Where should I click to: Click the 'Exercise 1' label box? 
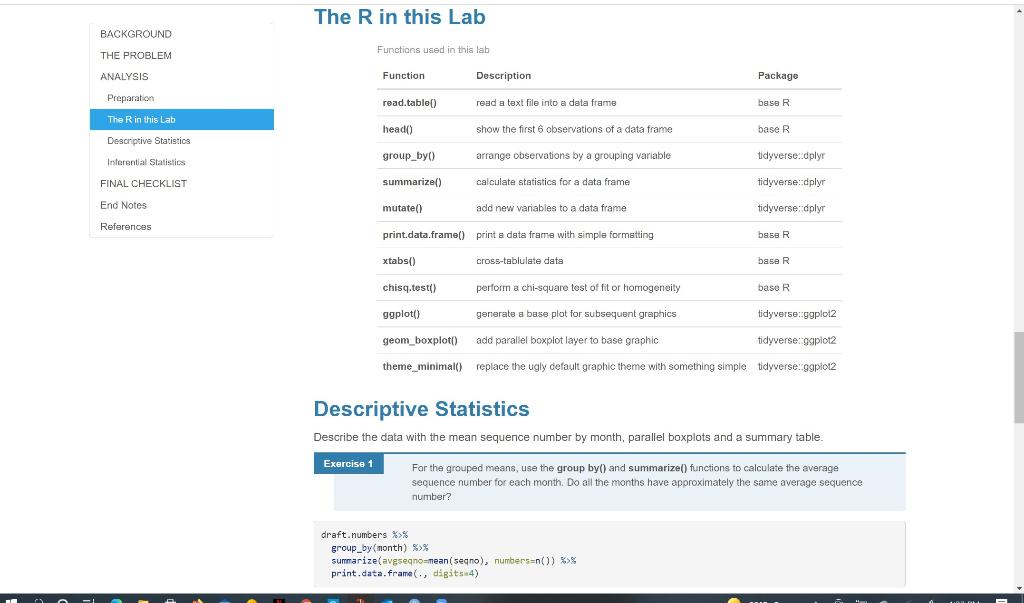349,464
